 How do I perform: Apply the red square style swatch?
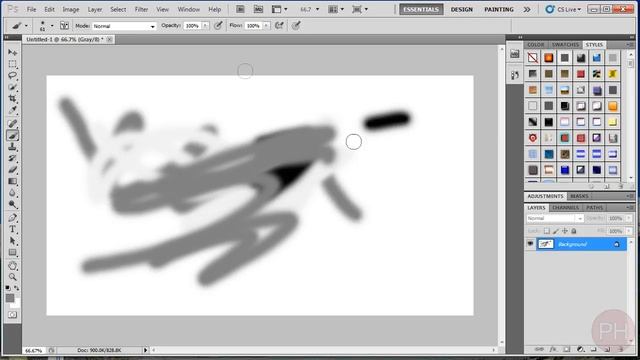[x=580, y=74]
